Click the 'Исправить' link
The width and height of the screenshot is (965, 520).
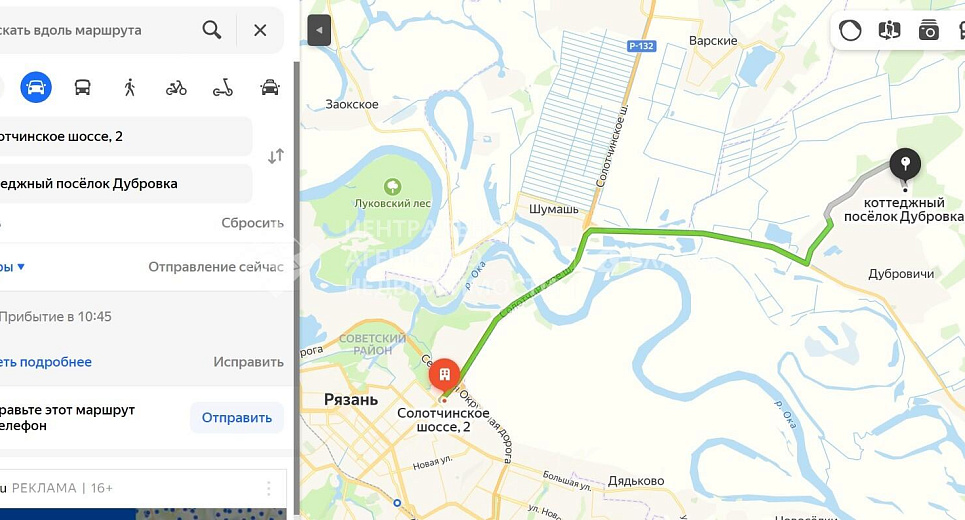point(249,362)
